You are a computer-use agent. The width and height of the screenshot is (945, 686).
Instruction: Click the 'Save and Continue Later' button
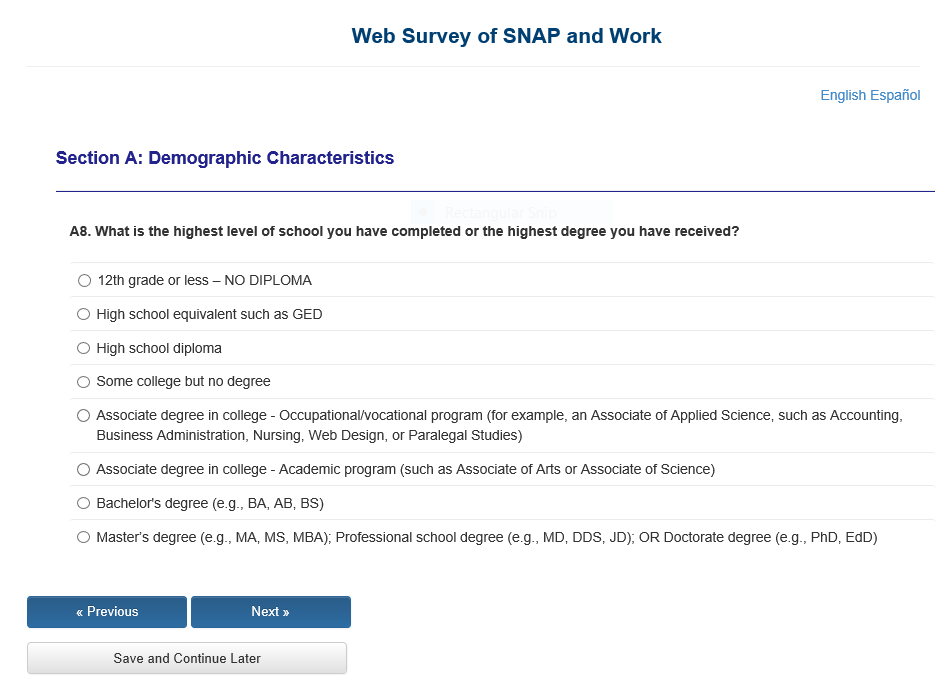(187, 659)
